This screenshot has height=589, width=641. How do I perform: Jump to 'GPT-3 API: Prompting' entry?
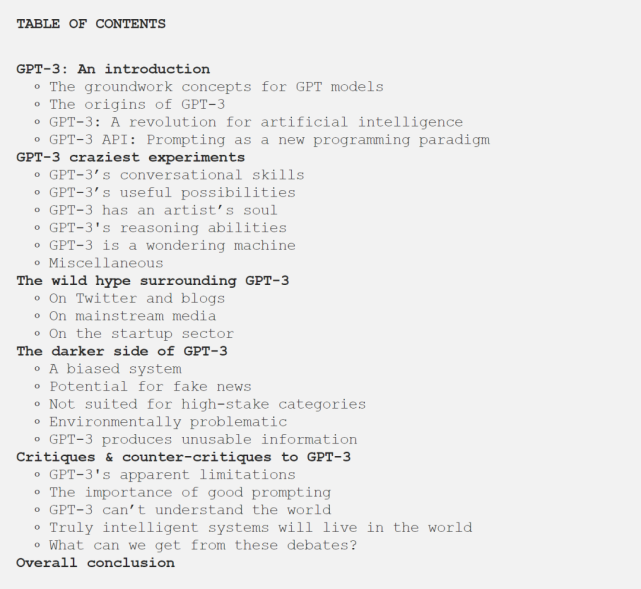pos(269,140)
